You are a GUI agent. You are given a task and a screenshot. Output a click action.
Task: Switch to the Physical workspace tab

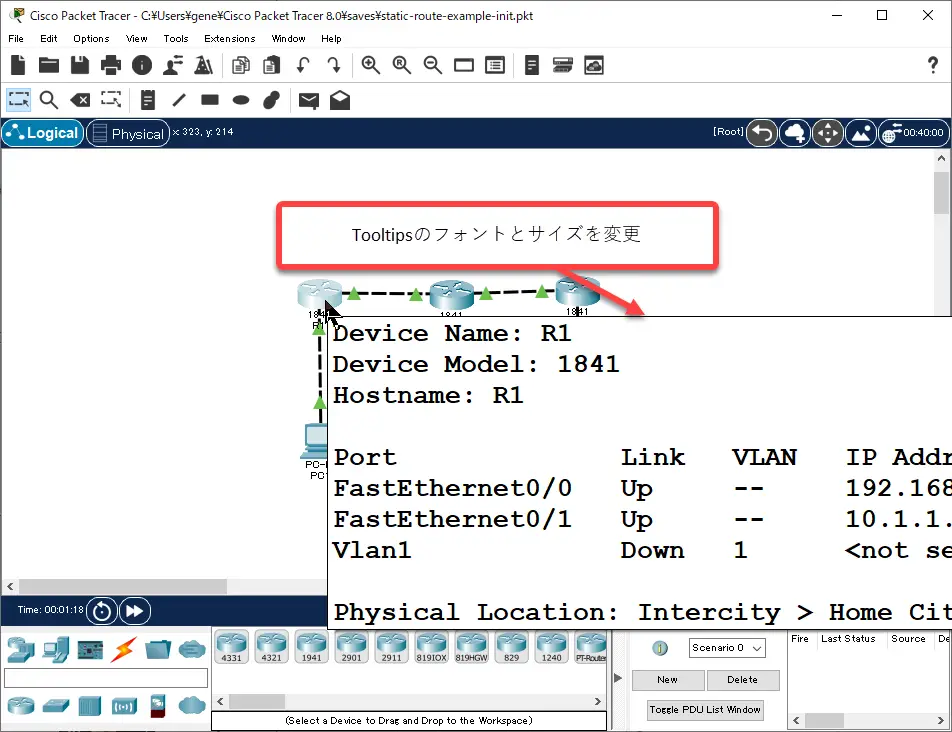[128, 134]
